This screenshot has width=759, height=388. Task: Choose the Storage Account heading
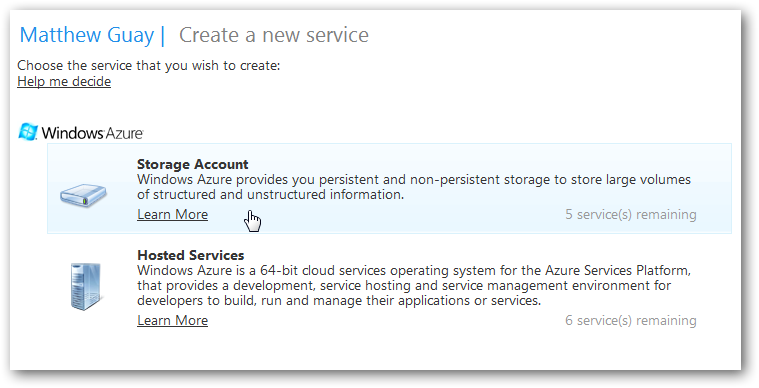coord(193,164)
